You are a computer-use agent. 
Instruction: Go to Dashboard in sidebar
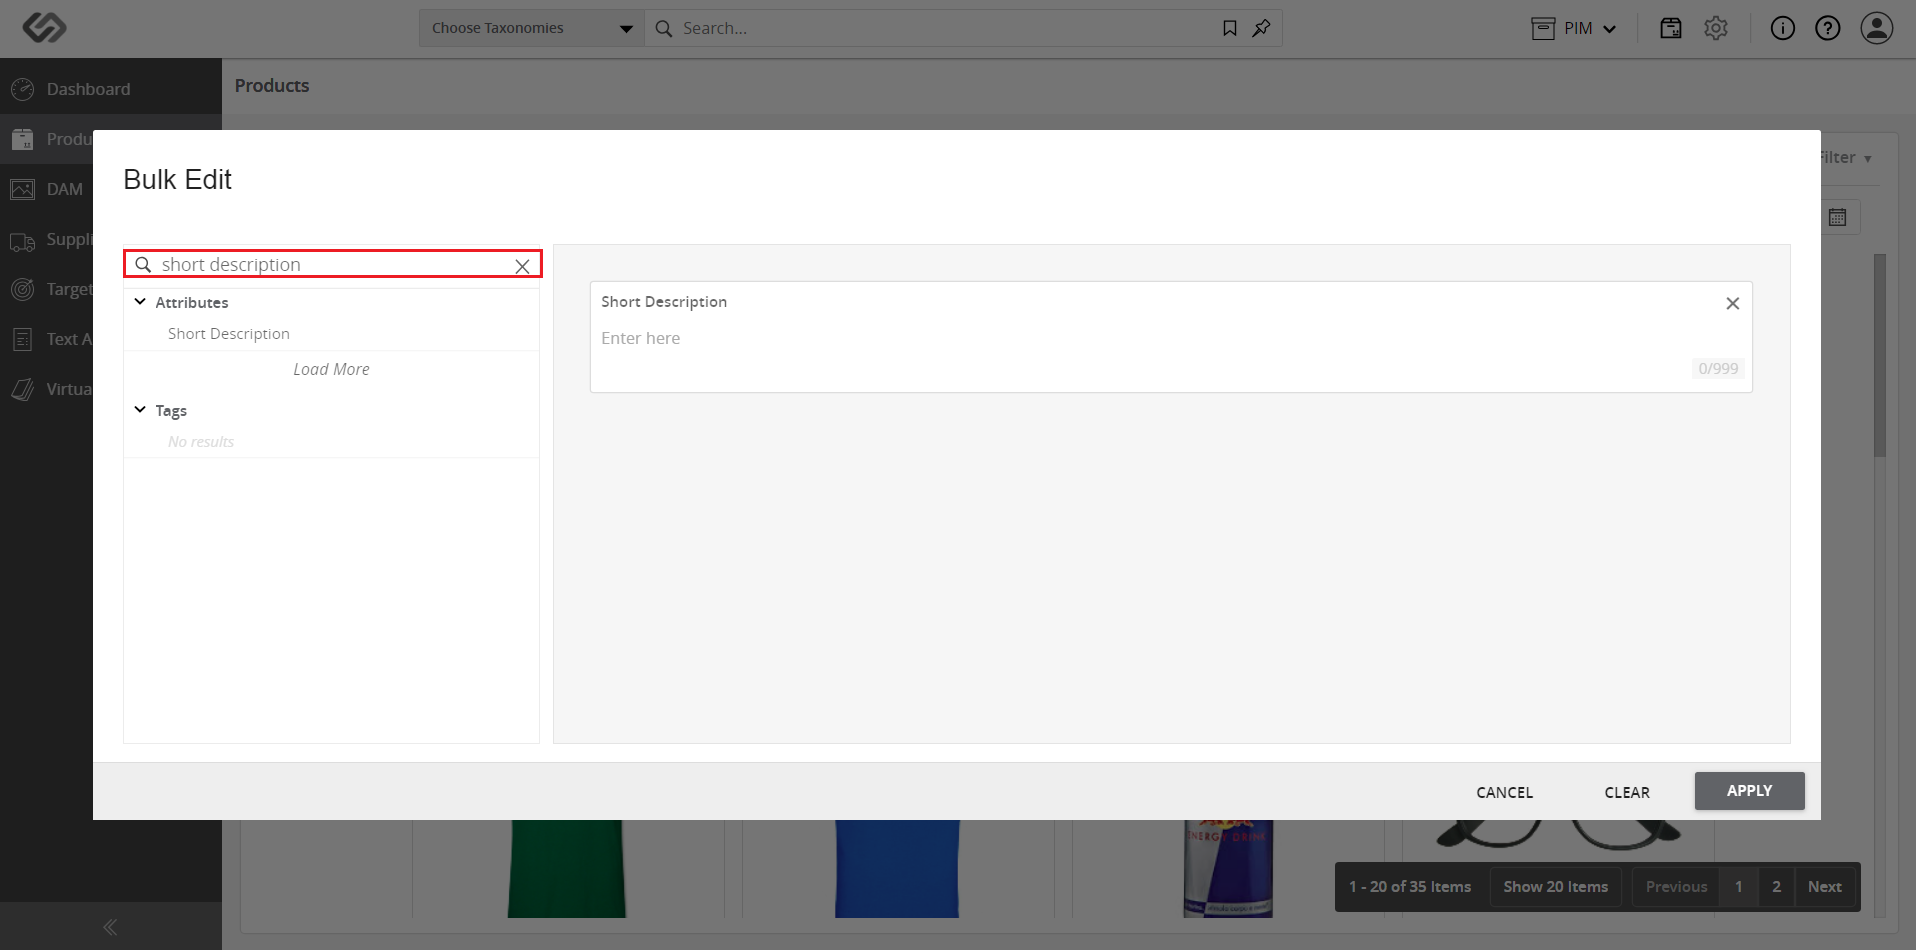pos(110,89)
